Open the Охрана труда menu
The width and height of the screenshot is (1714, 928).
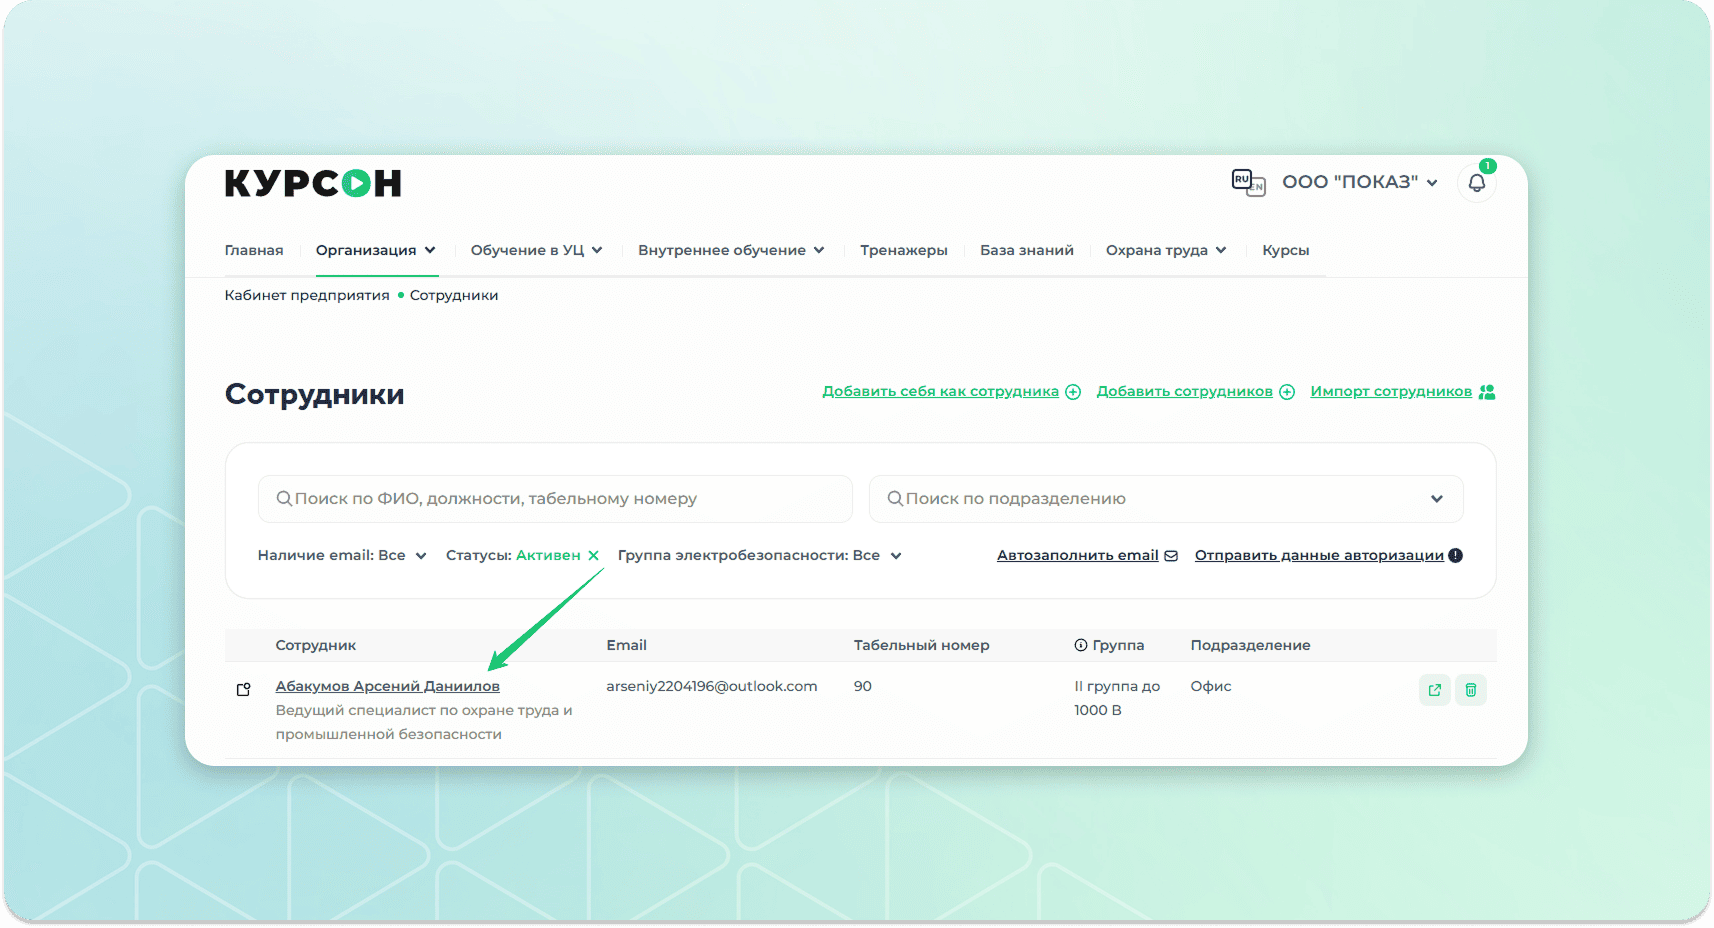(1165, 250)
